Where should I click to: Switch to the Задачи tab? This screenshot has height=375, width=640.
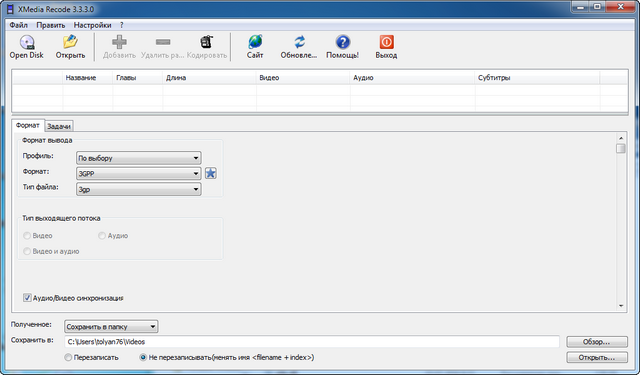pyautogui.click(x=59, y=126)
